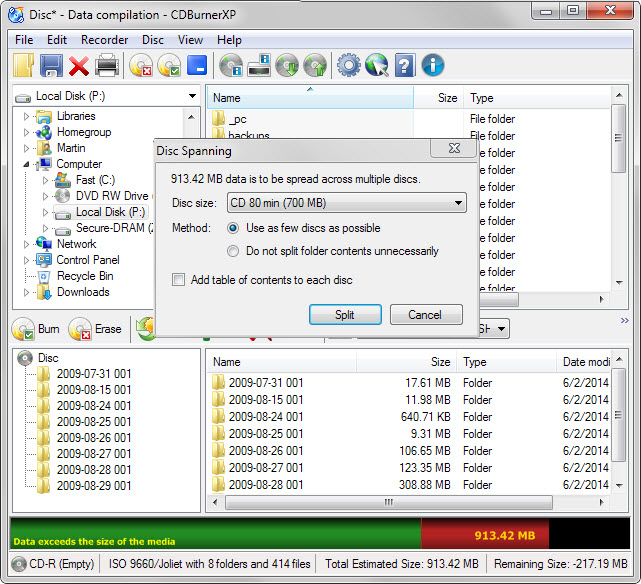Open the new compilation folder icon
641x584 pixels.
tap(23, 65)
